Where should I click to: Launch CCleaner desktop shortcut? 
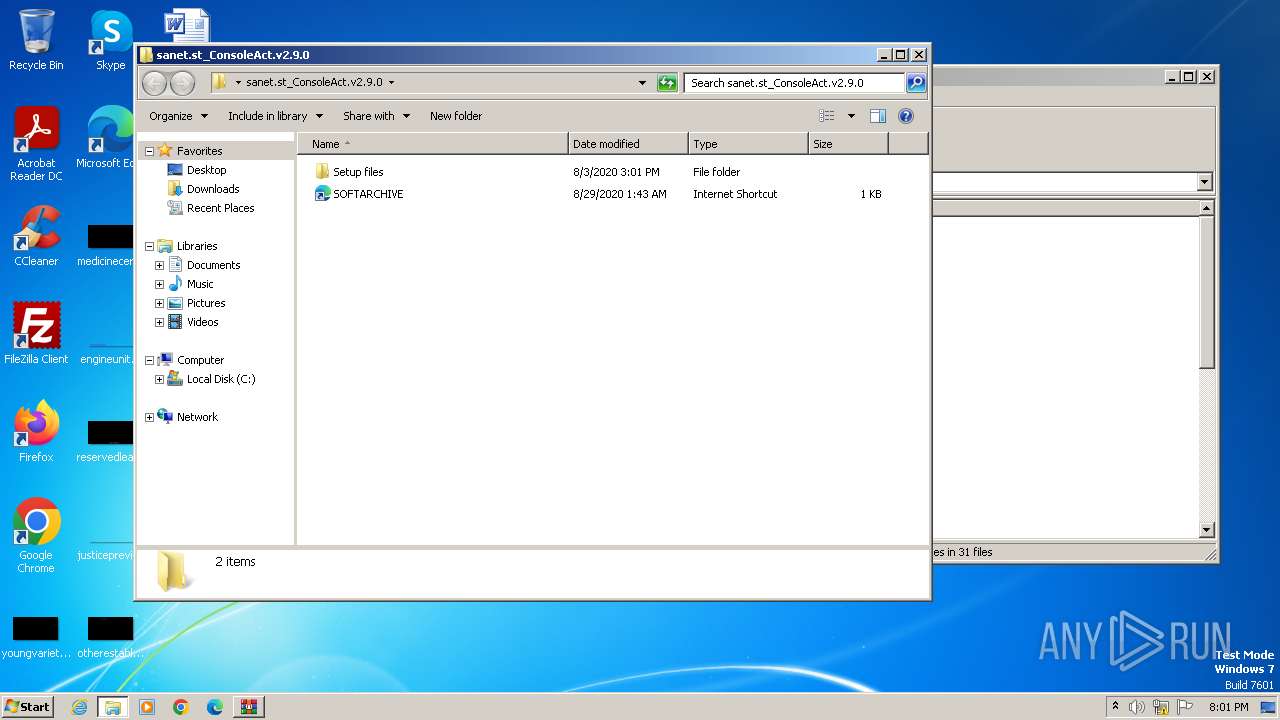pos(36,236)
